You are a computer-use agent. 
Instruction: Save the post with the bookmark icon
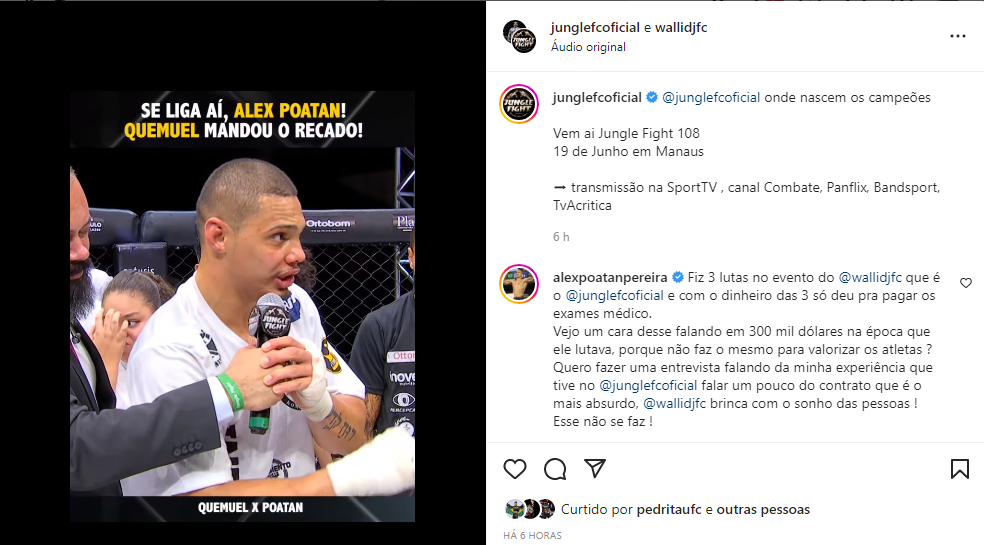(960, 469)
